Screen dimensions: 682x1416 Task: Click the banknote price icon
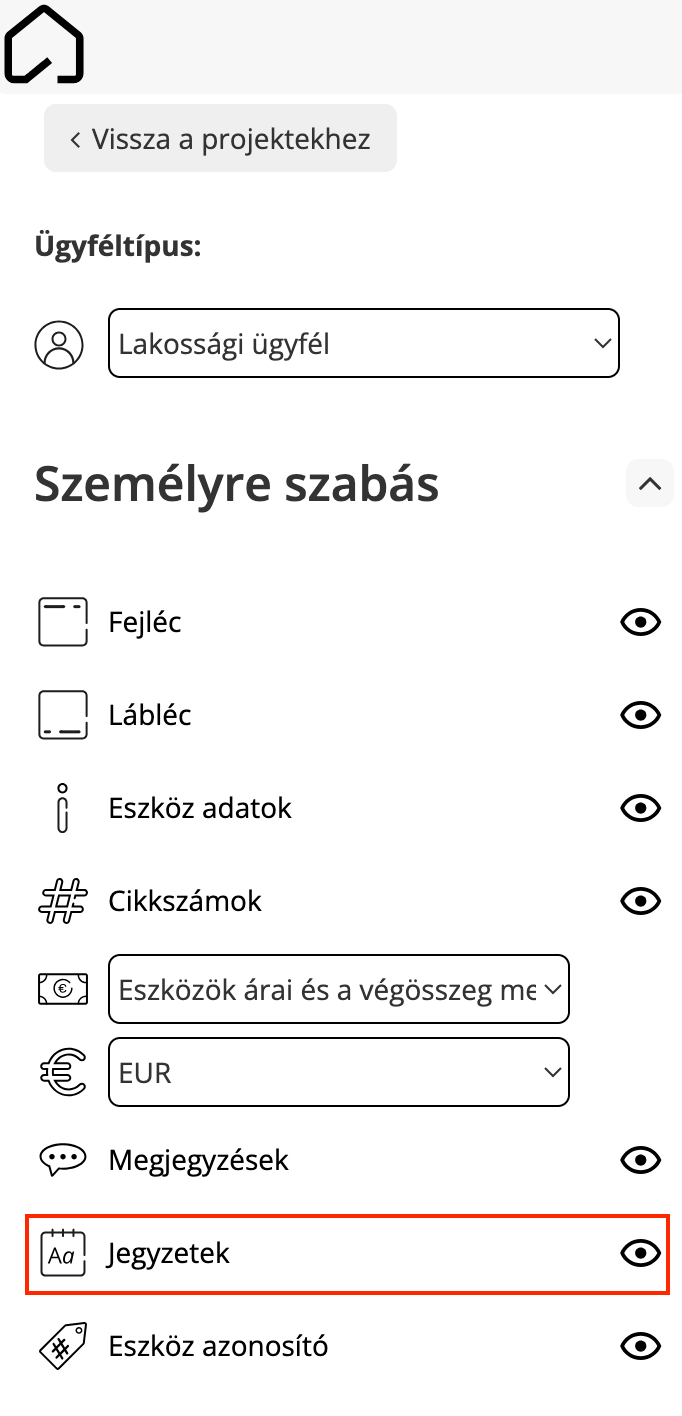point(63,990)
